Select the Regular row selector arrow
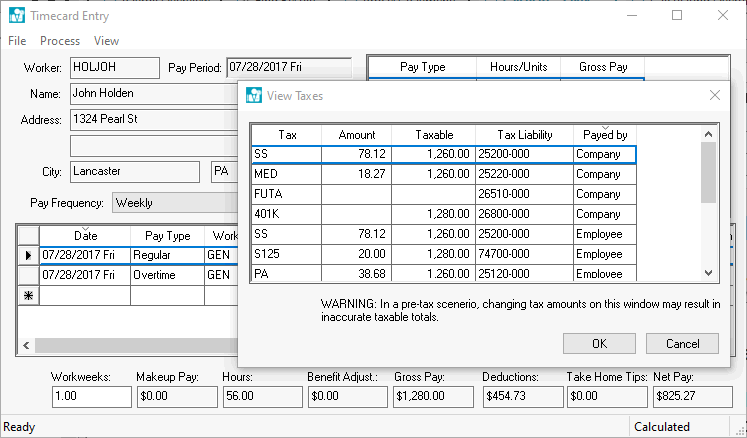The image size is (747, 438). click(x=28, y=255)
